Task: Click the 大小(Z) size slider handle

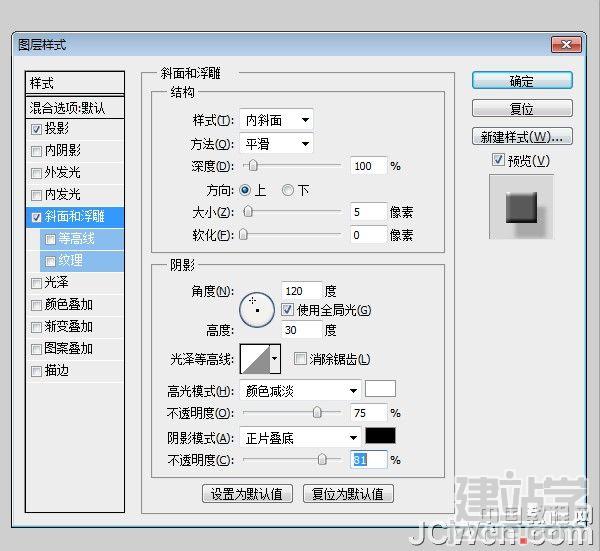Action: [248, 211]
